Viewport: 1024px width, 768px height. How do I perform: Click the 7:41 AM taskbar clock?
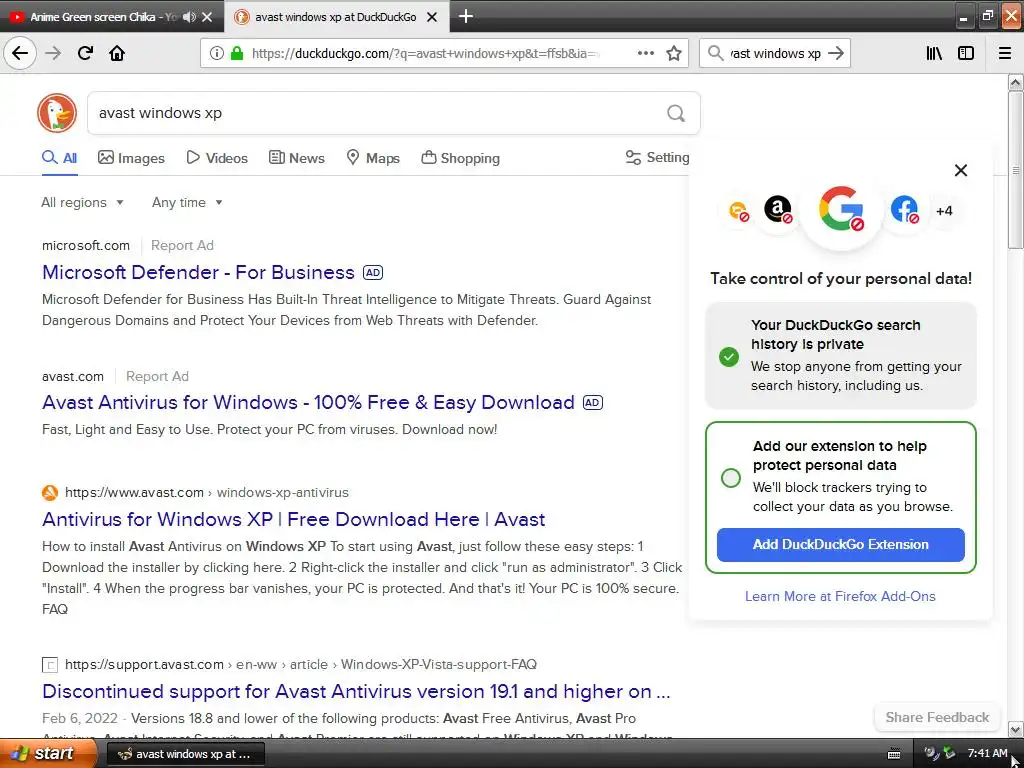pos(987,754)
